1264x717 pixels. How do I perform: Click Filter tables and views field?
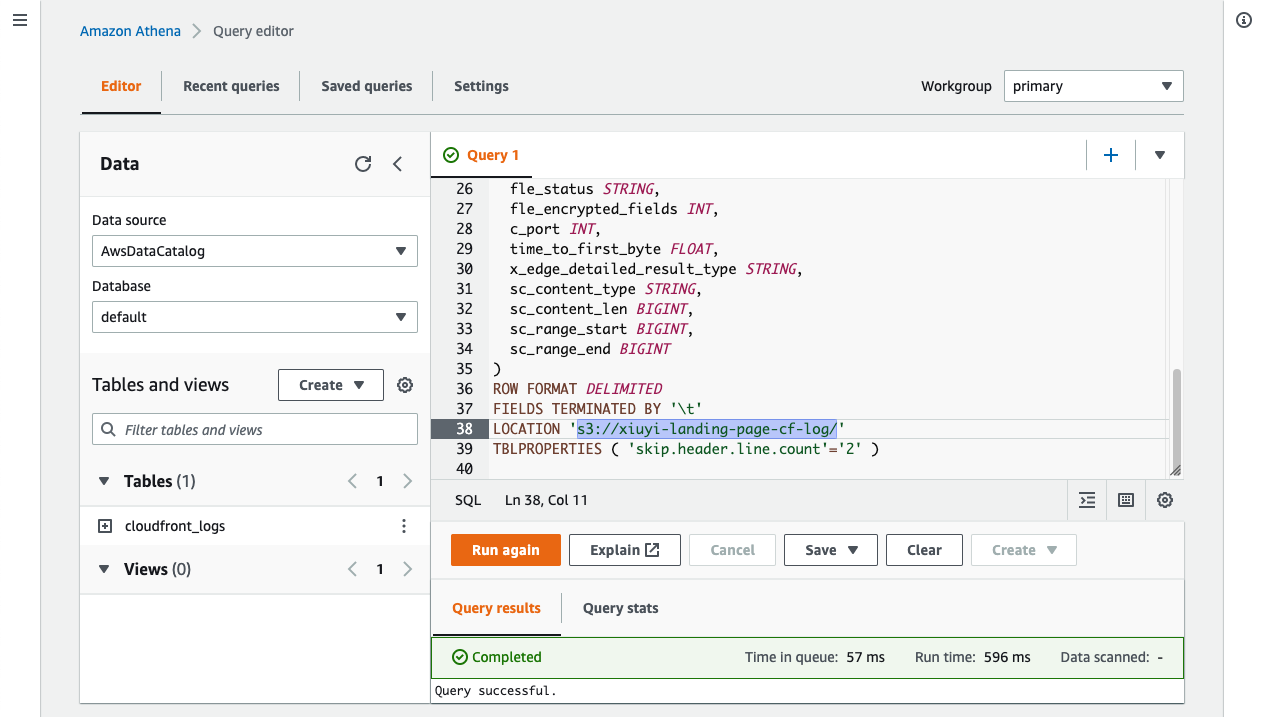pos(255,430)
